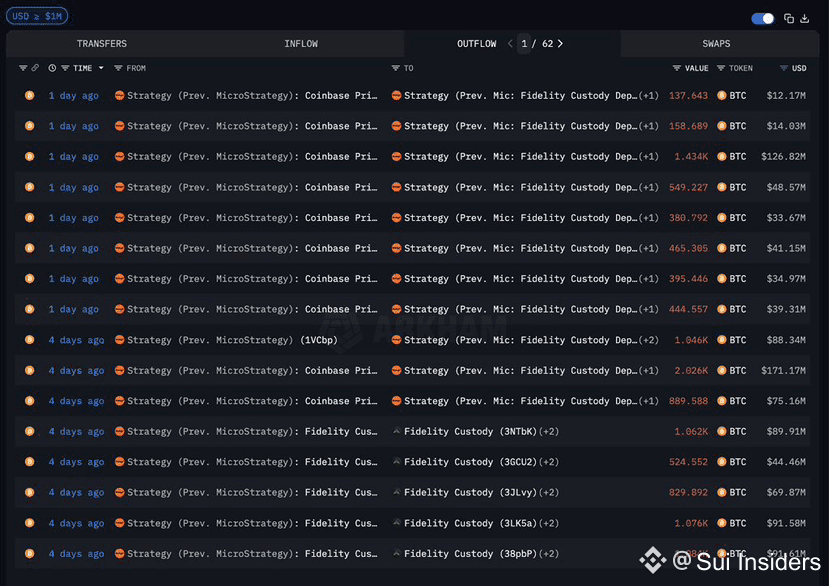Open the TIME column sort dropdown arrow
The width and height of the screenshot is (829, 586).
click(100, 68)
